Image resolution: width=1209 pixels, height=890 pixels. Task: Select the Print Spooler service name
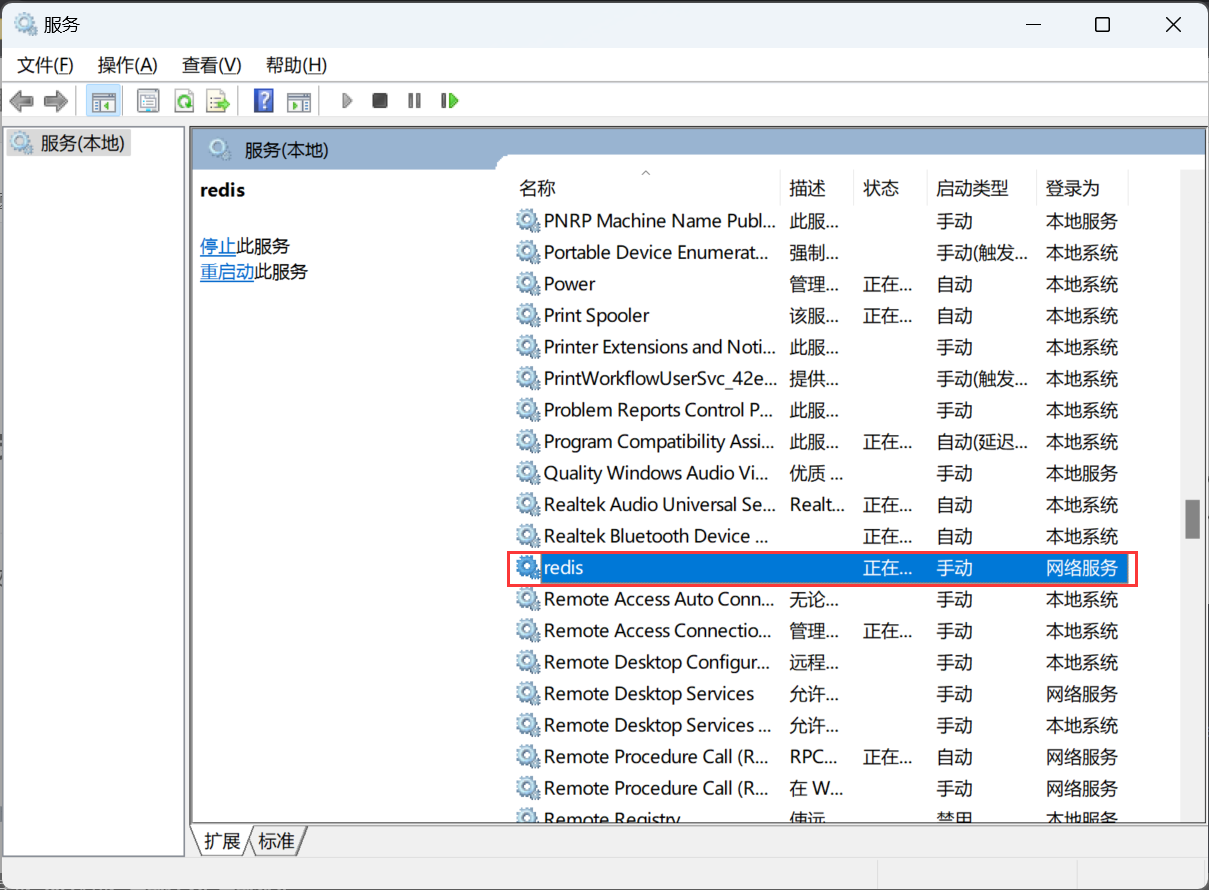[x=596, y=315]
